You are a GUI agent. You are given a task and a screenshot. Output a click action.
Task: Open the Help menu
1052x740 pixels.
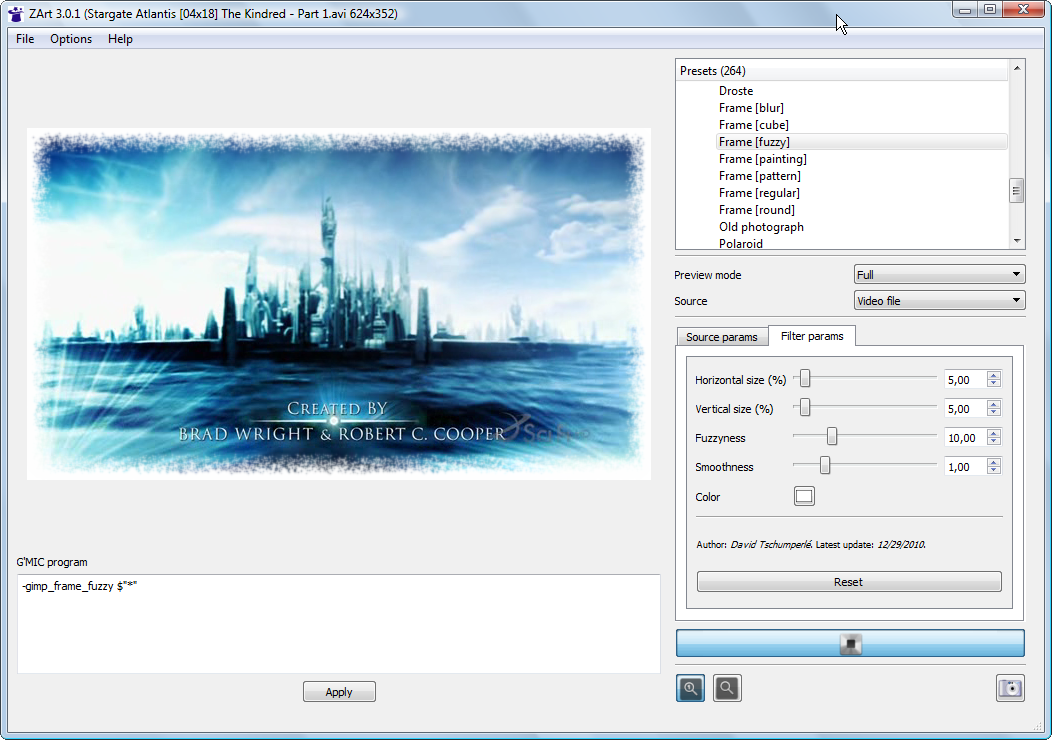tap(120, 39)
